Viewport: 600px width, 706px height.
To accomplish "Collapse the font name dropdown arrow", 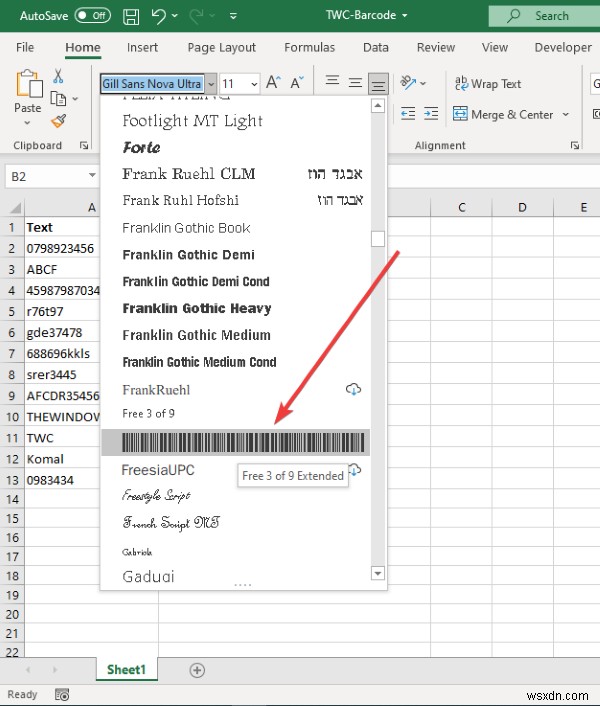I will [211, 84].
